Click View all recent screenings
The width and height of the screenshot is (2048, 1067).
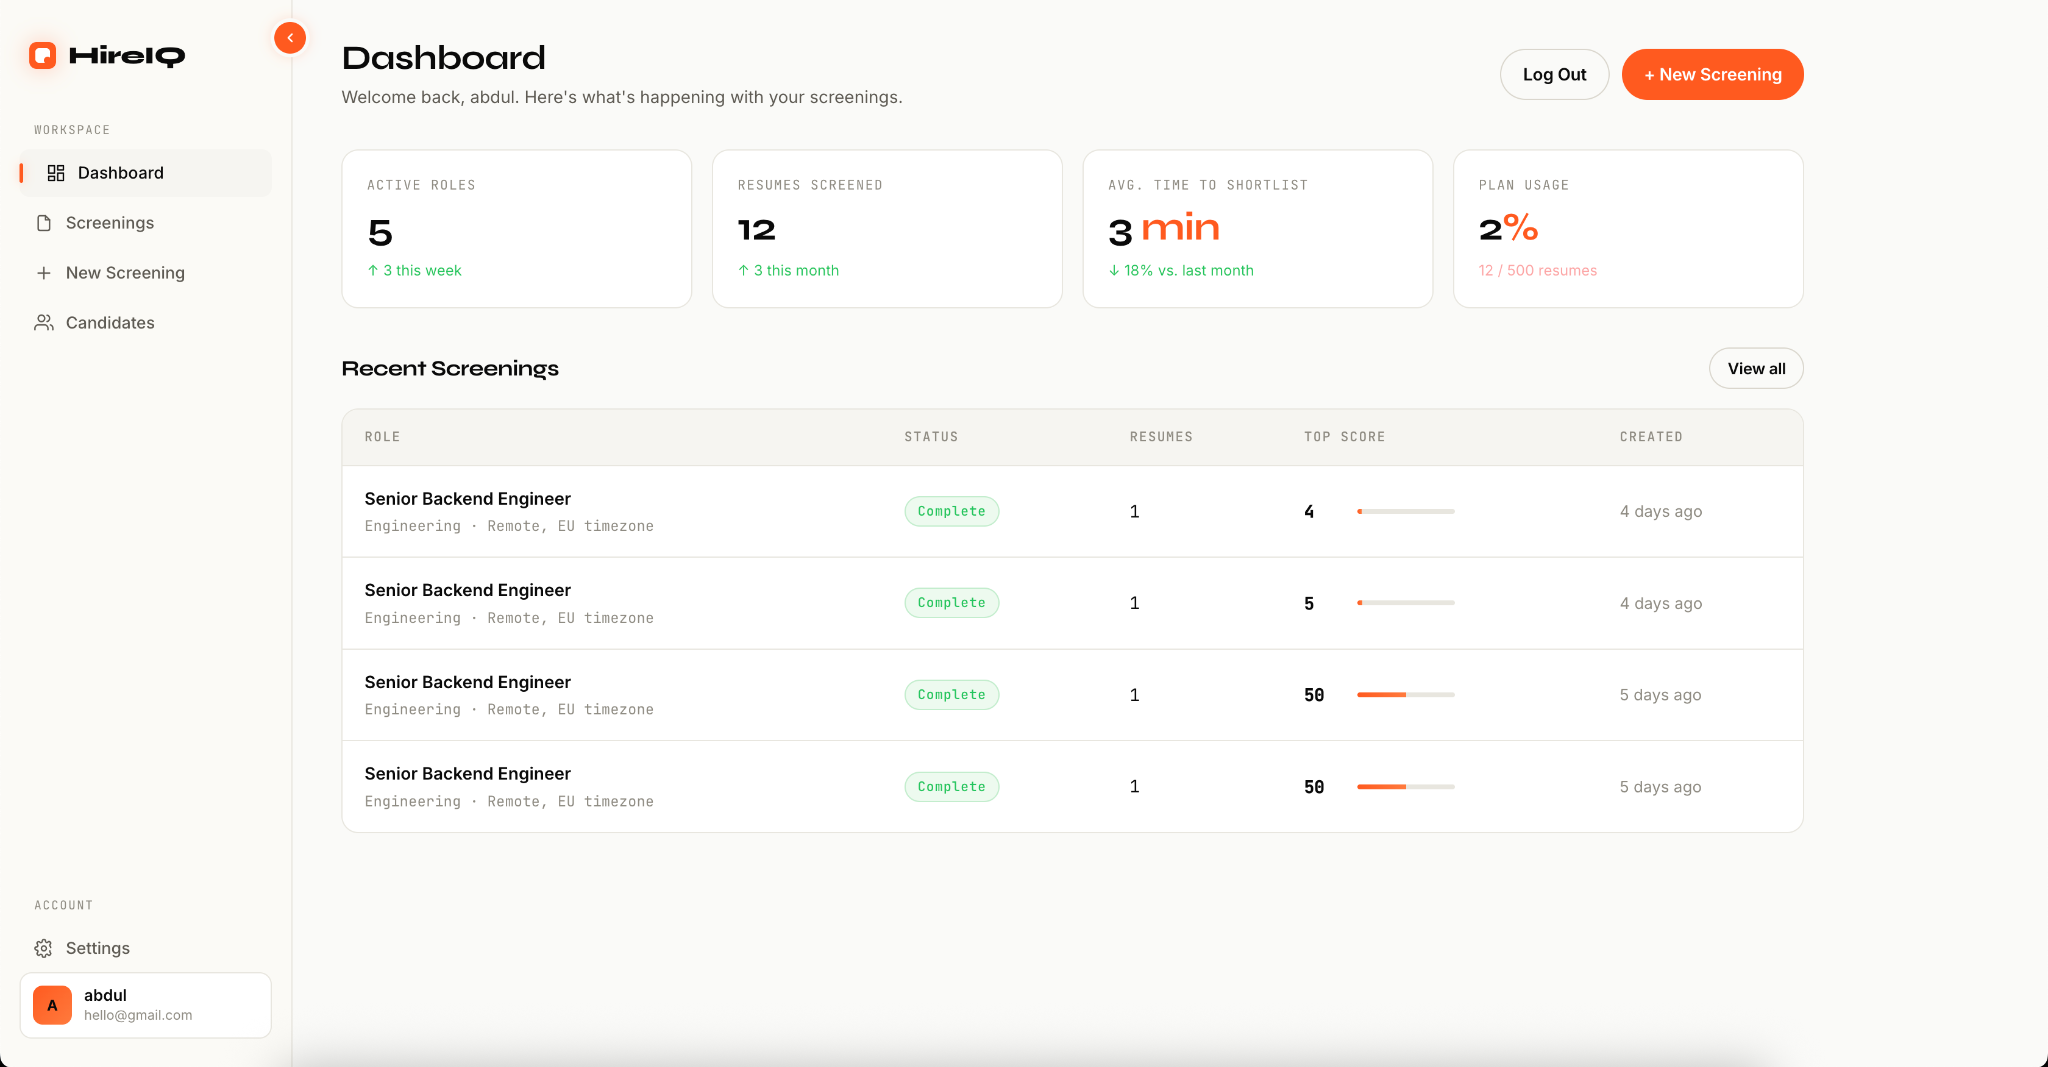(x=1756, y=368)
